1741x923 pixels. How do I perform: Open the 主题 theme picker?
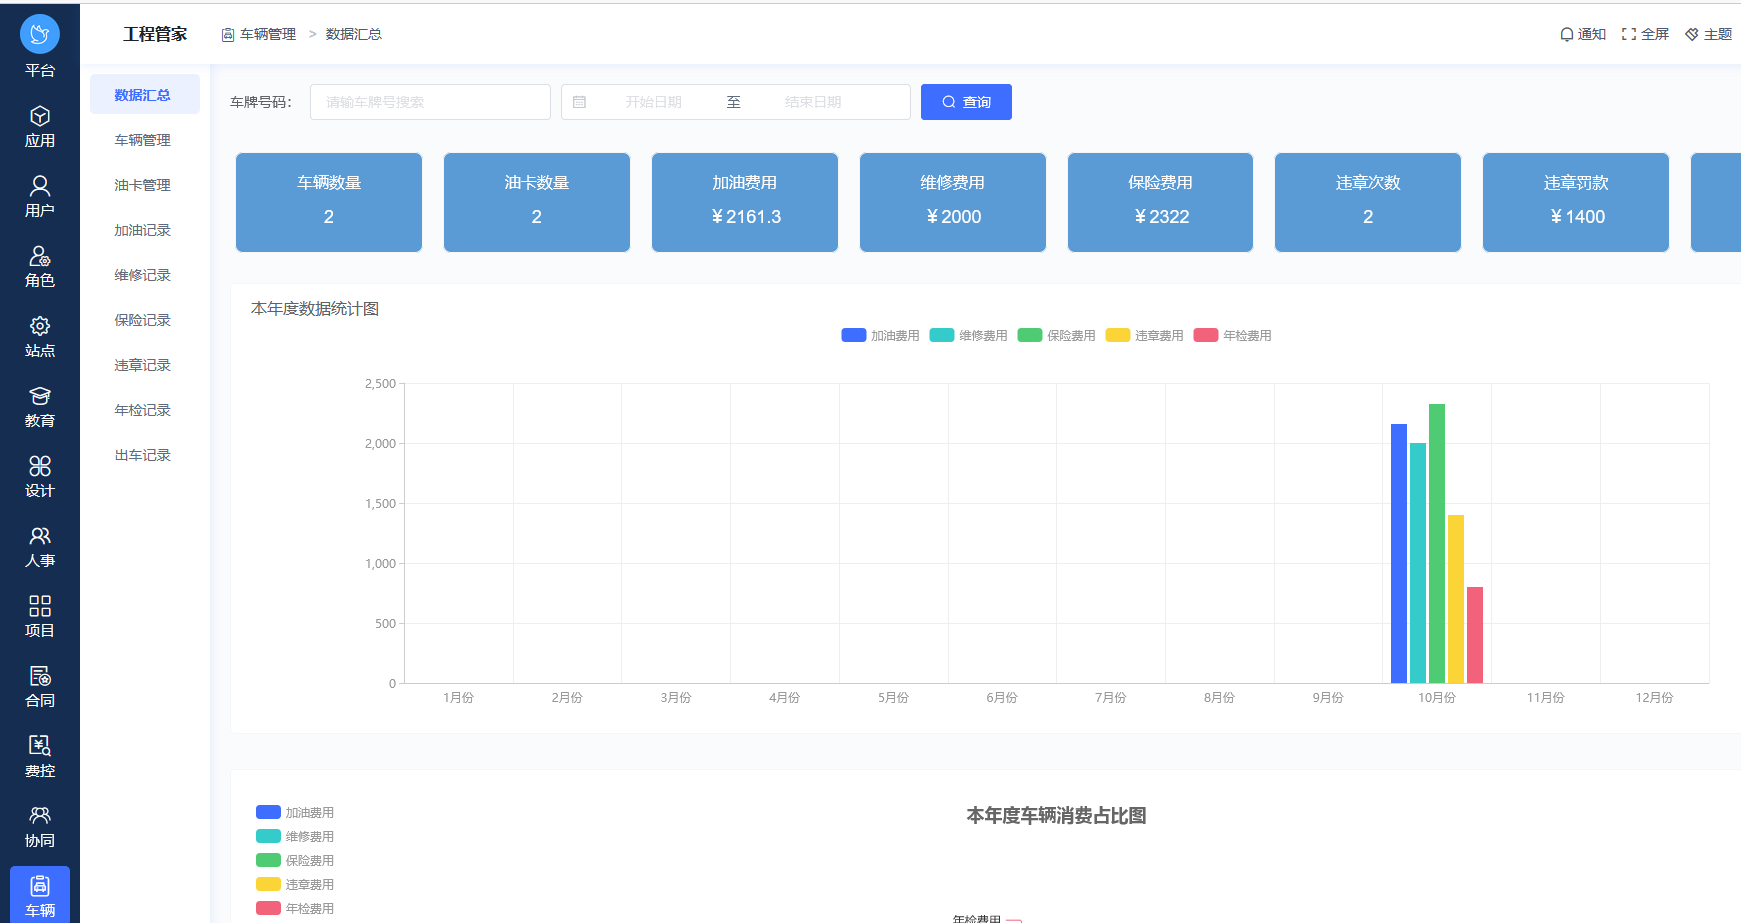pos(1708,34)
